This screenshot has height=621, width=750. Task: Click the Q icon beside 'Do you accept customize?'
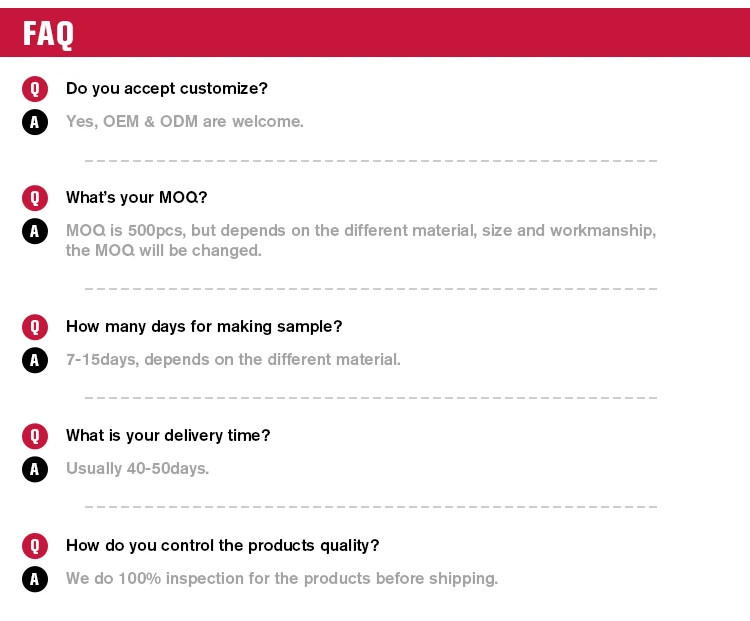(x=35, y=89)
